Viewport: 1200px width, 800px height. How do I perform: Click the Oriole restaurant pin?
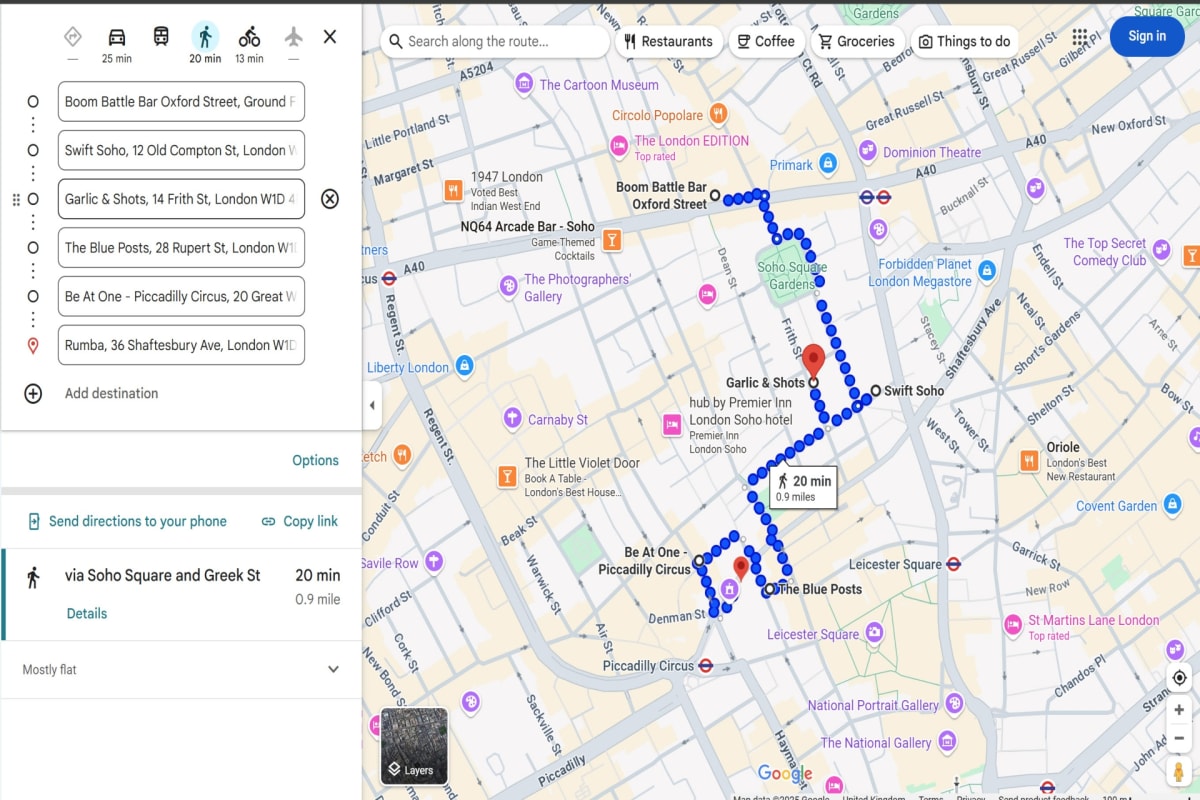(1029, 460)
